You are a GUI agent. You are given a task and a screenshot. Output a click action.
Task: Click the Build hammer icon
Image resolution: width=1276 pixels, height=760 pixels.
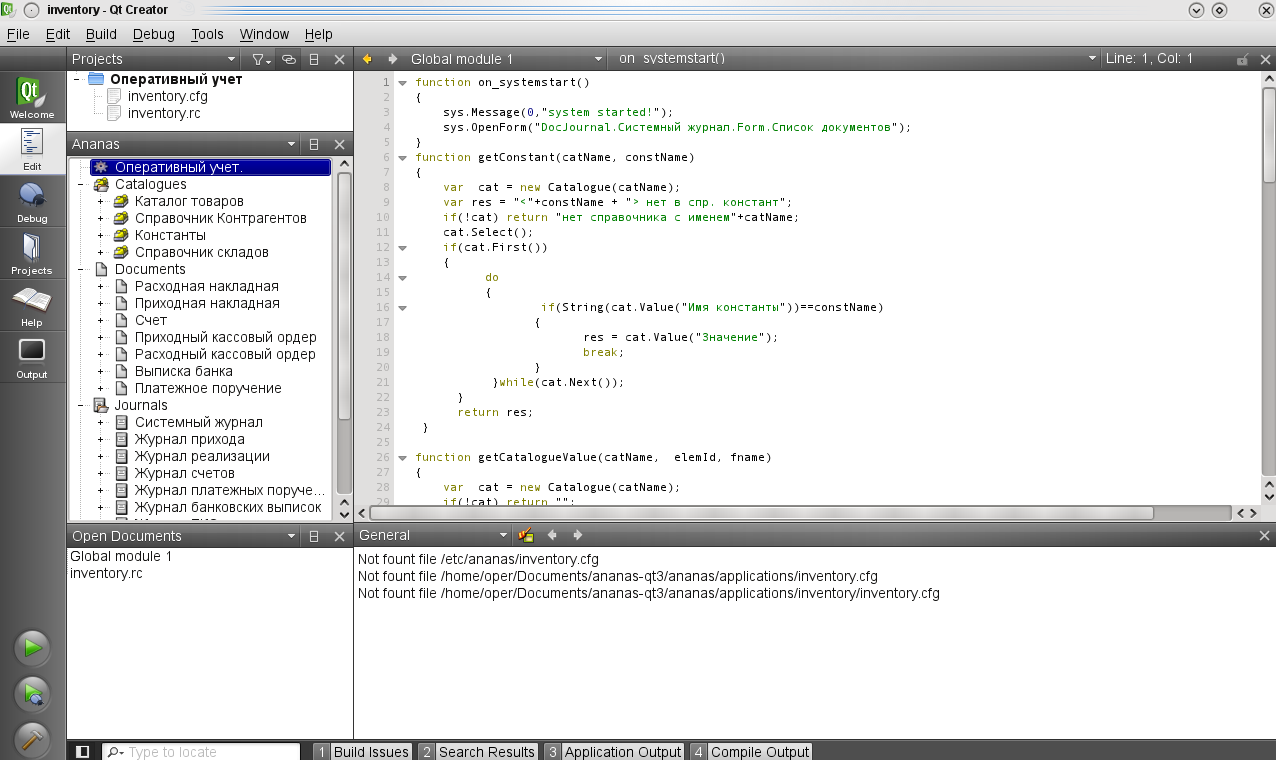pos(32,740)
